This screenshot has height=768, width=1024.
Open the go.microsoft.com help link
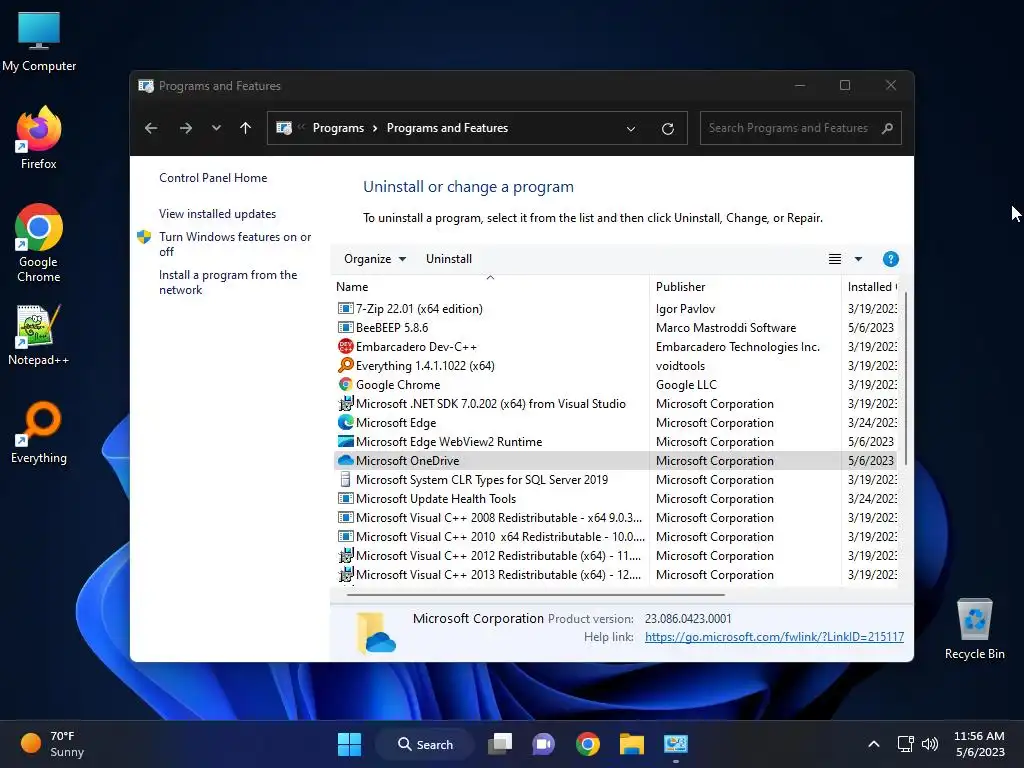click(774, 637)
